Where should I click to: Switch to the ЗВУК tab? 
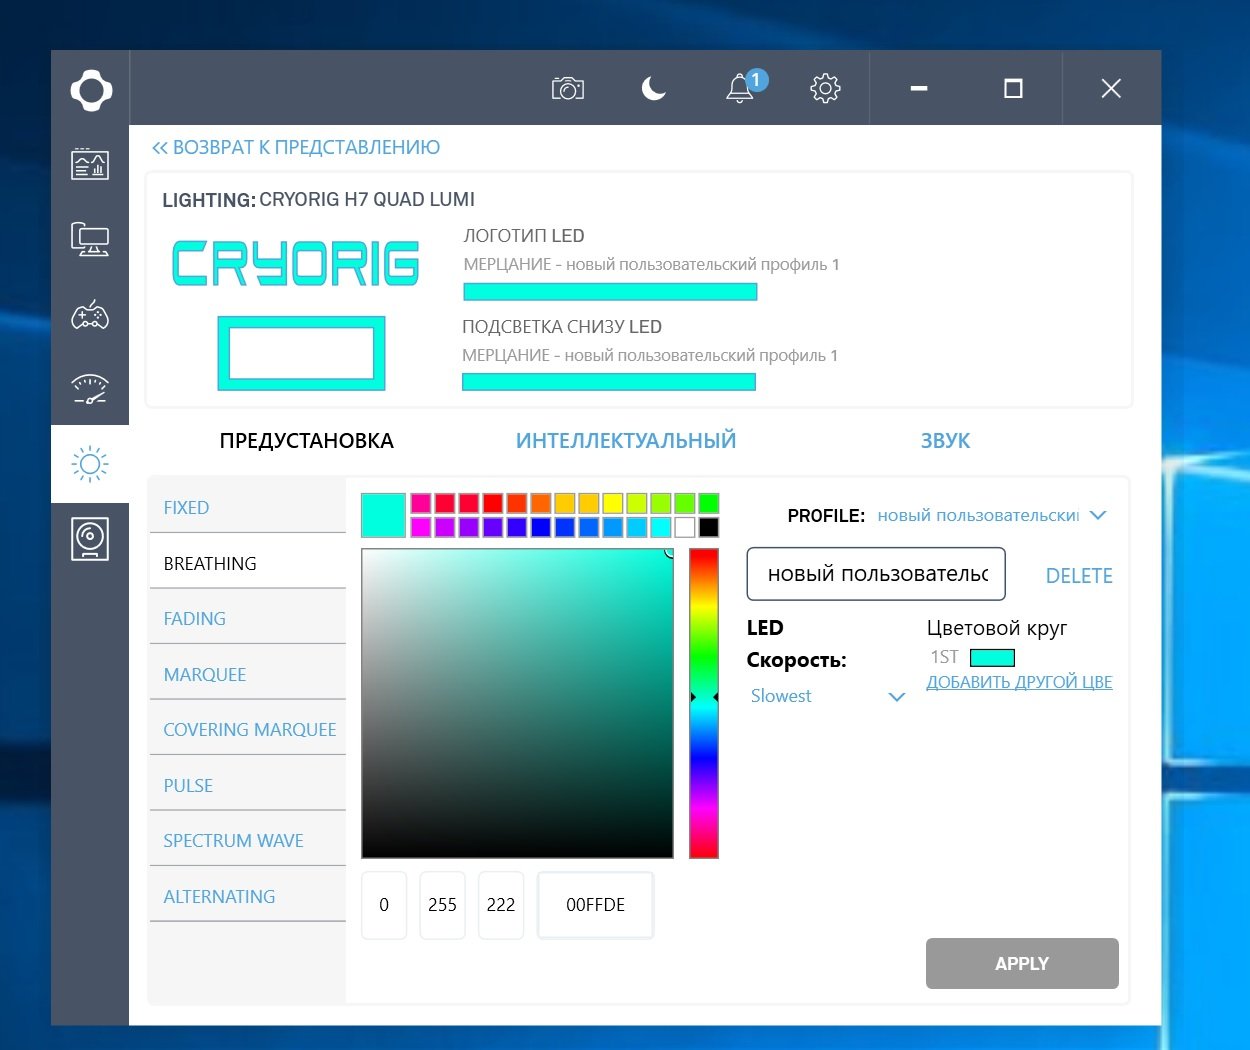click(x=945, y=441)
